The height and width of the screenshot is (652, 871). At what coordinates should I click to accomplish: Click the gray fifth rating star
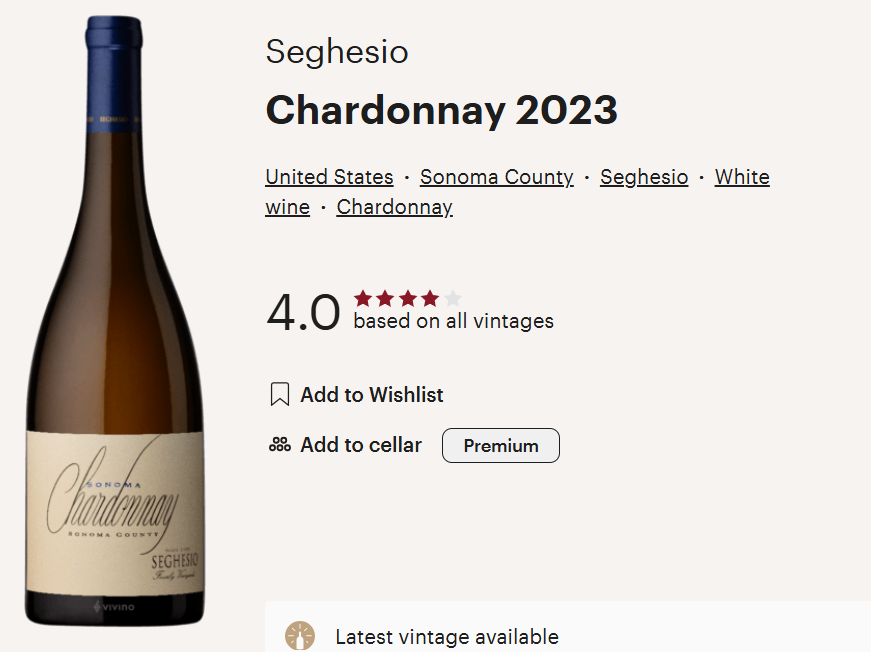pyautogui.click(x=451, y=297)
